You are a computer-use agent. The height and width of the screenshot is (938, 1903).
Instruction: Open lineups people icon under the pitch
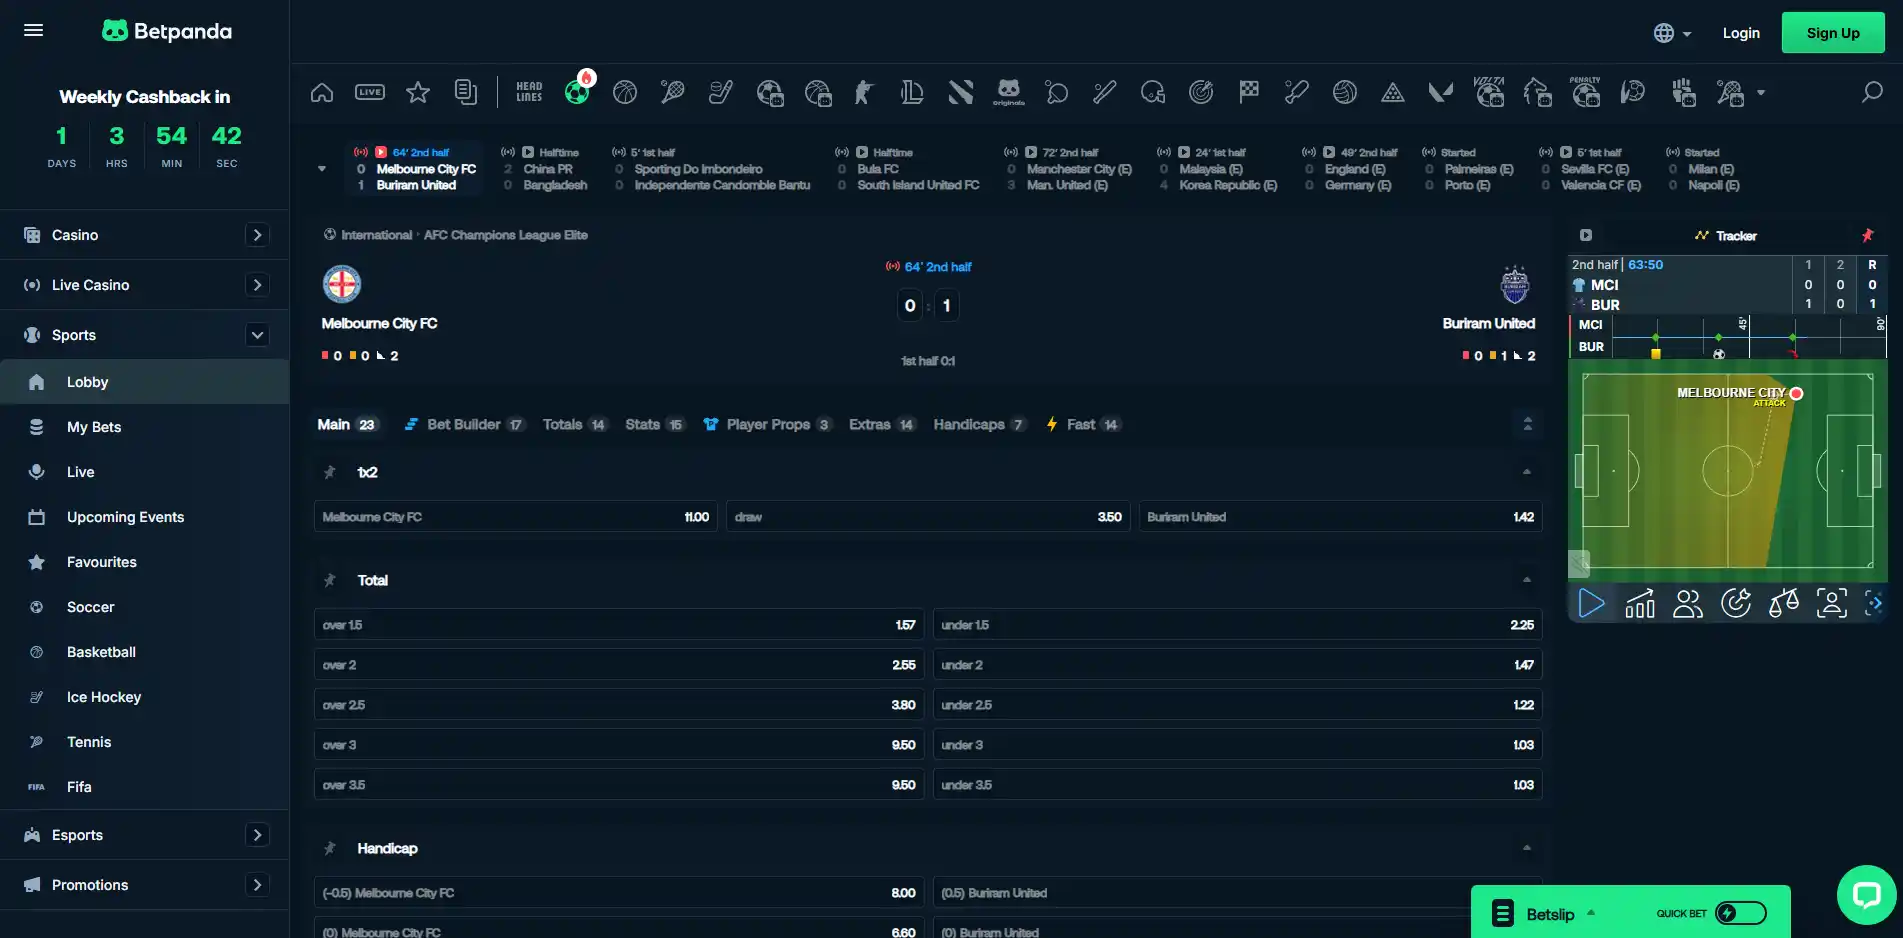pos(1688,604)
